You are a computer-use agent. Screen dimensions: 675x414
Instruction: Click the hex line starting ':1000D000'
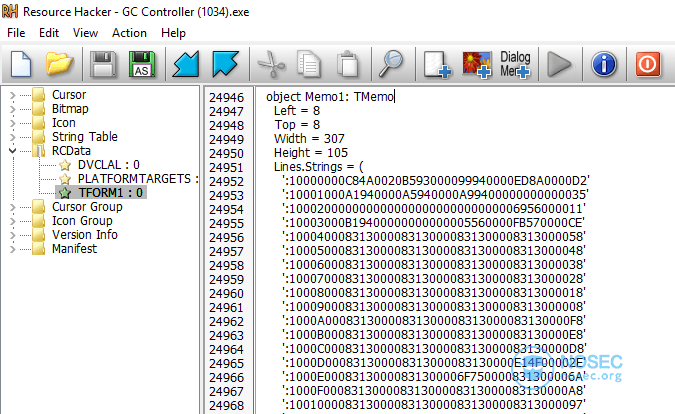(x=434, y=362)
